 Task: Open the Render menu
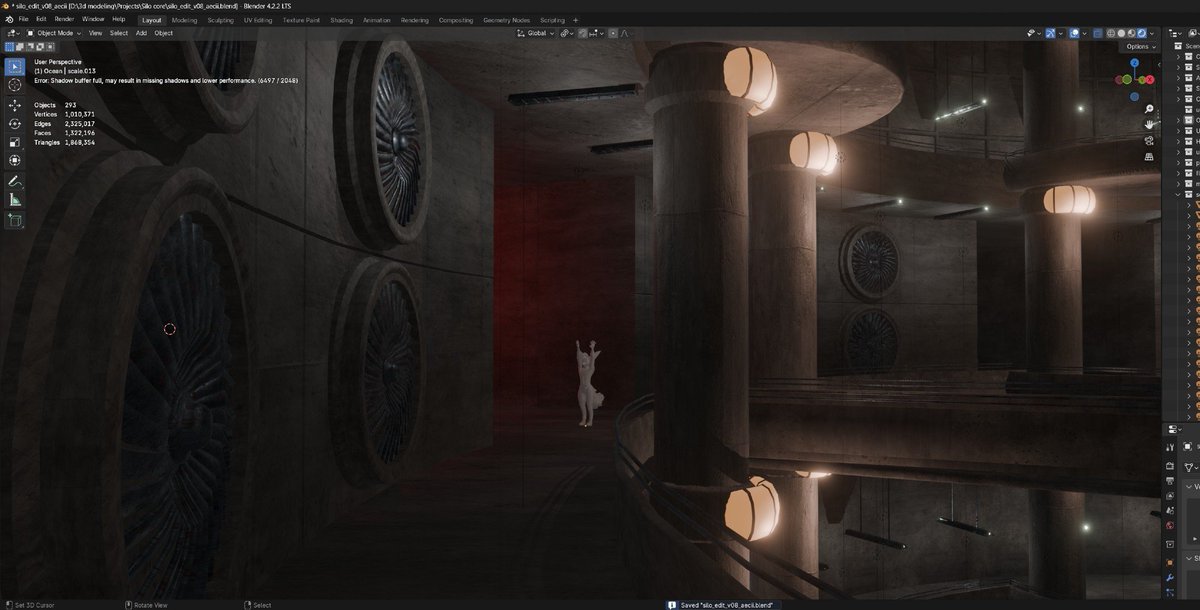[x=64, y=19]
